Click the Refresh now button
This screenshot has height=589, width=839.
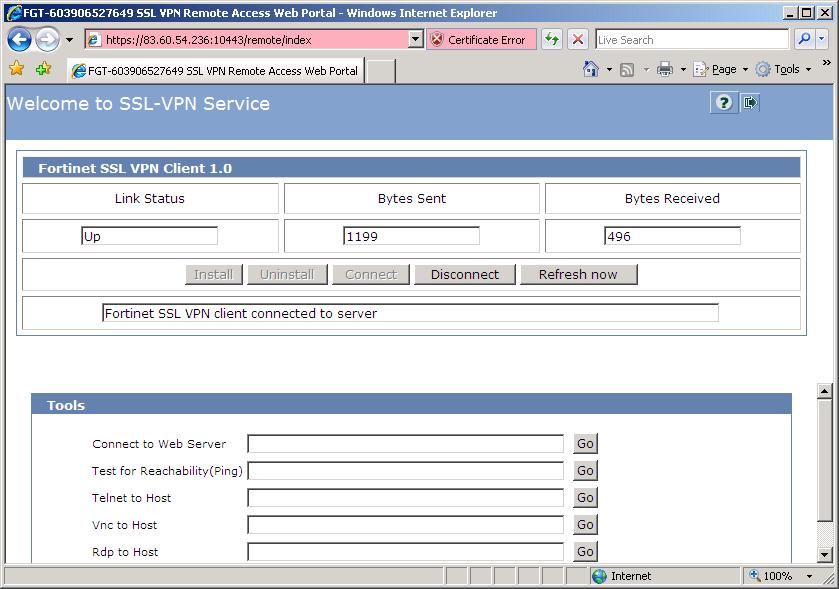coord(577,274)
